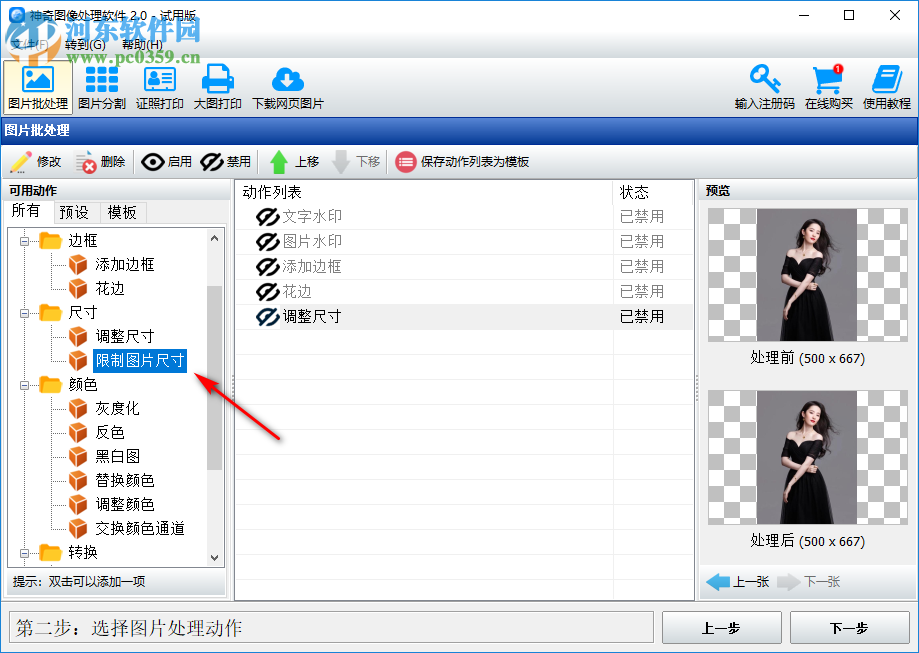The image size is (919, 653).
Task: Switch to the 模板 tab
Action: (122, 212)
